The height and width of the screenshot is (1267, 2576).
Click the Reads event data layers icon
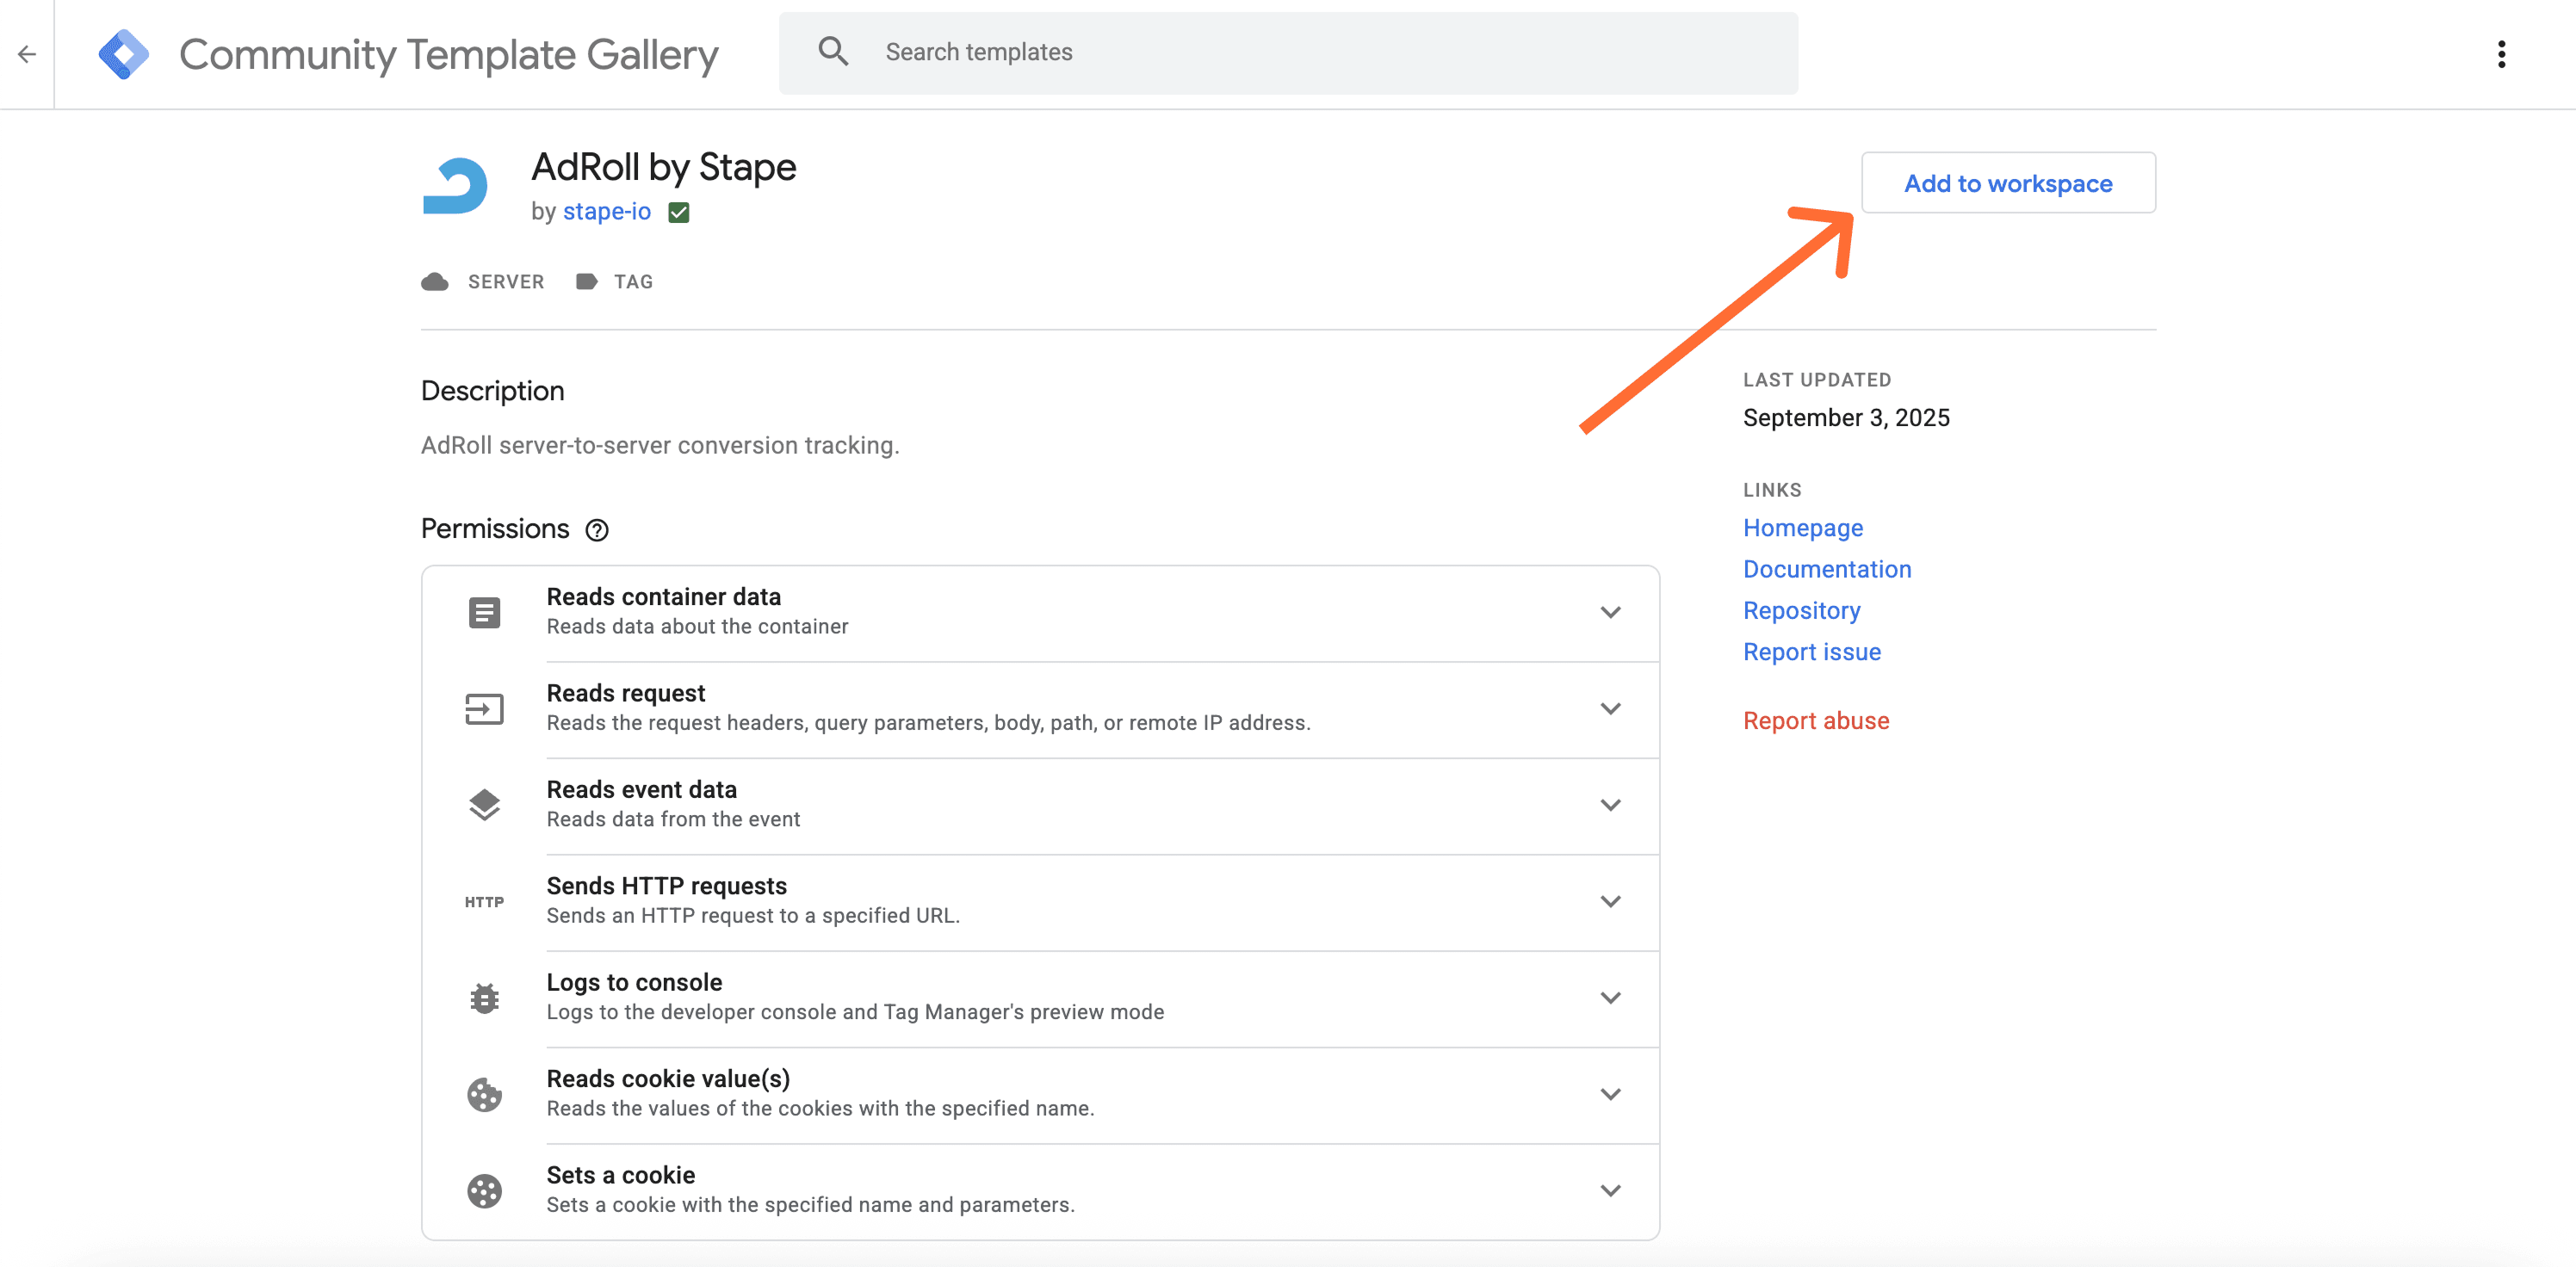485,805
